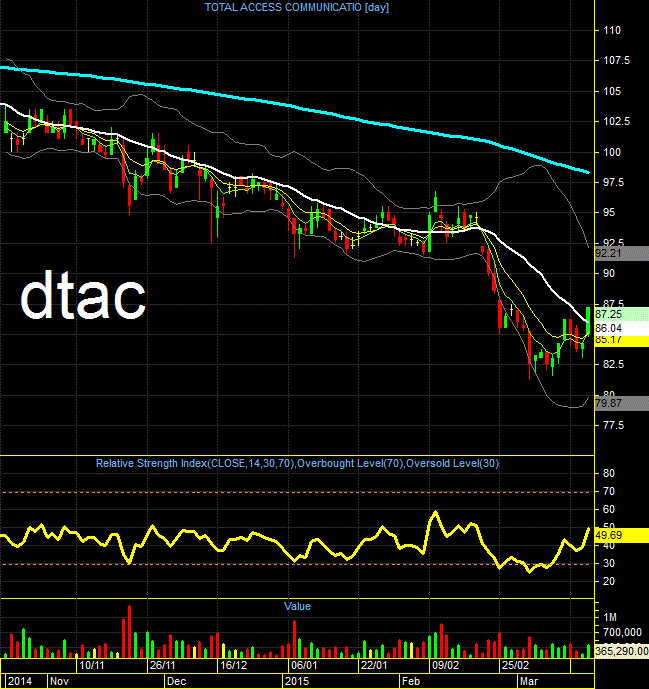Click the 80 level on RSI axis
Viewport: 649px width, 689px height.
point(609,473)
